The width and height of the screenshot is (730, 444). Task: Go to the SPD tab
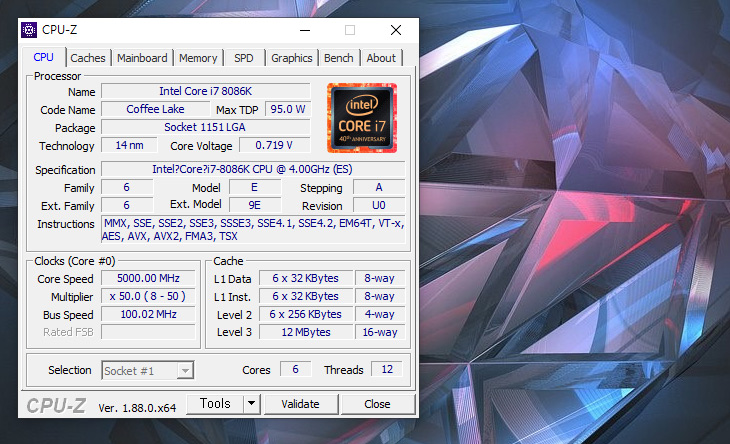(x=243, y=58)
